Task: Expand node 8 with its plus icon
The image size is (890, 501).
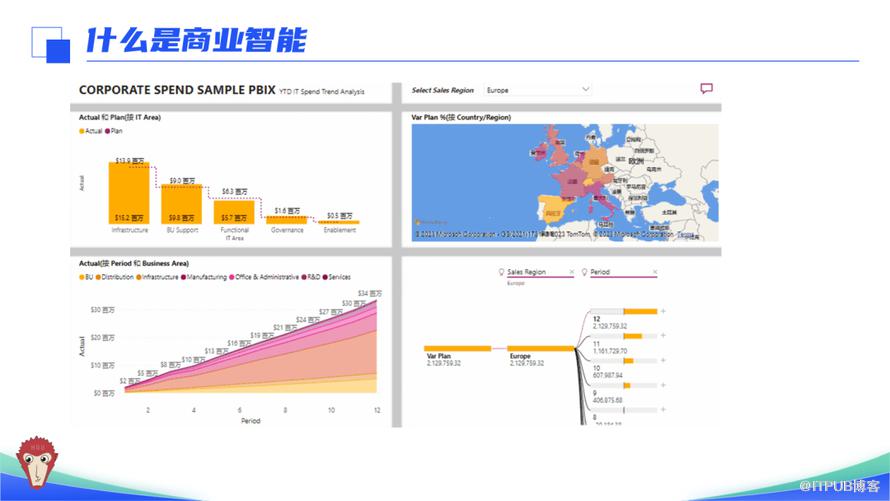Action: click(663, 409)
